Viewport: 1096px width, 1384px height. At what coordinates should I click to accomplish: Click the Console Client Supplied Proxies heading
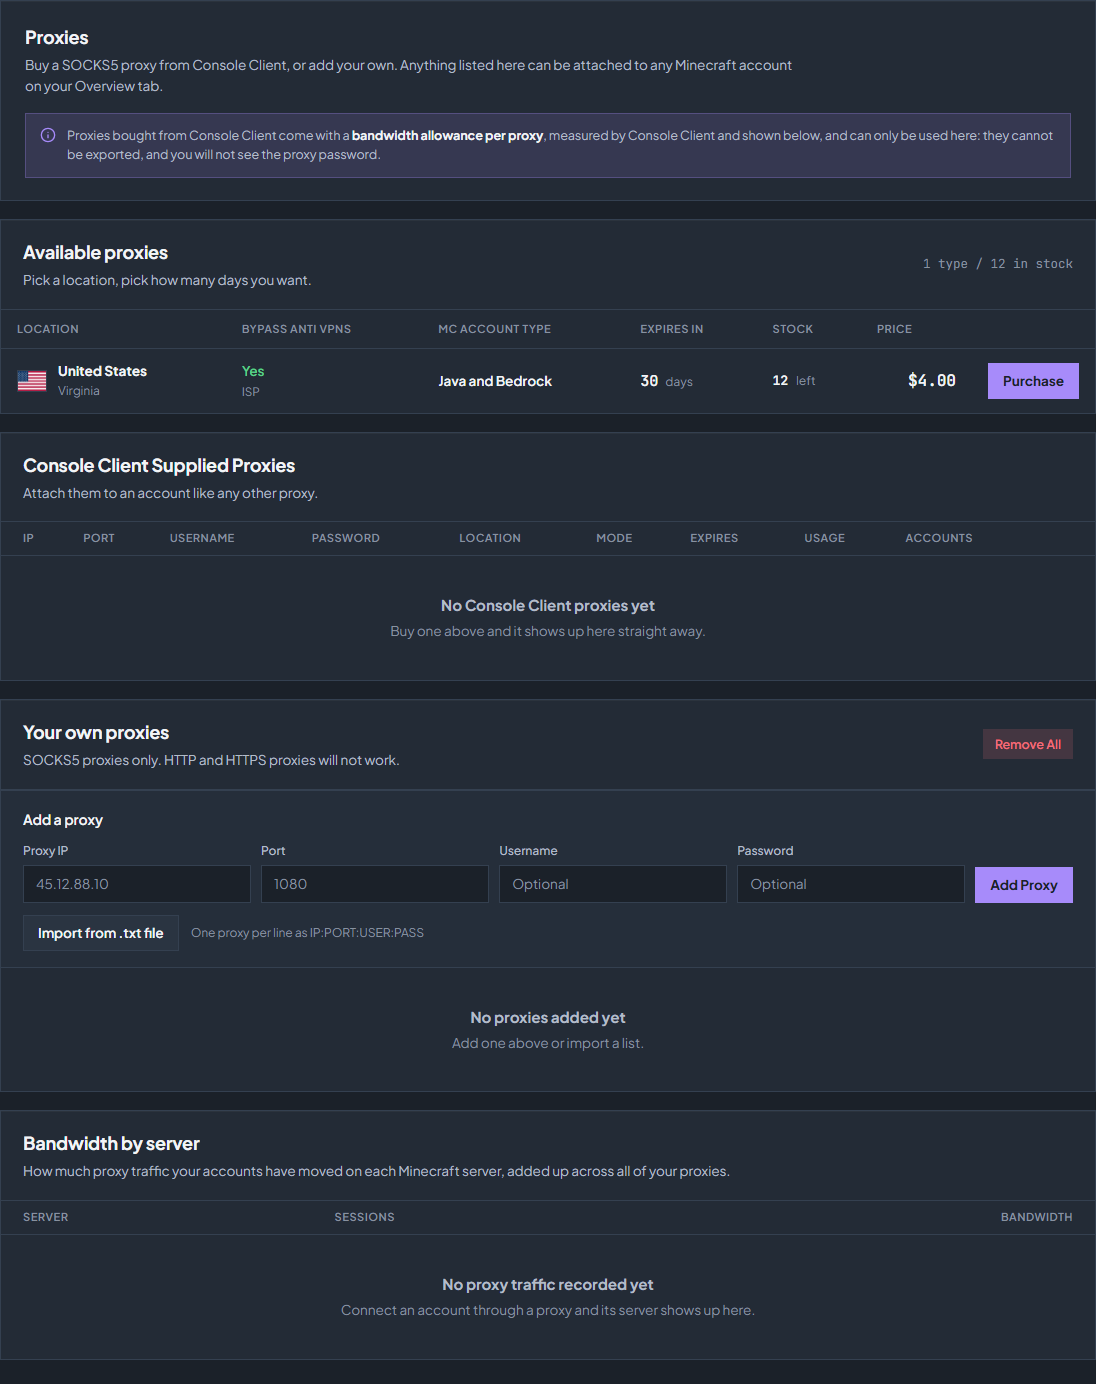pos(159,466)
